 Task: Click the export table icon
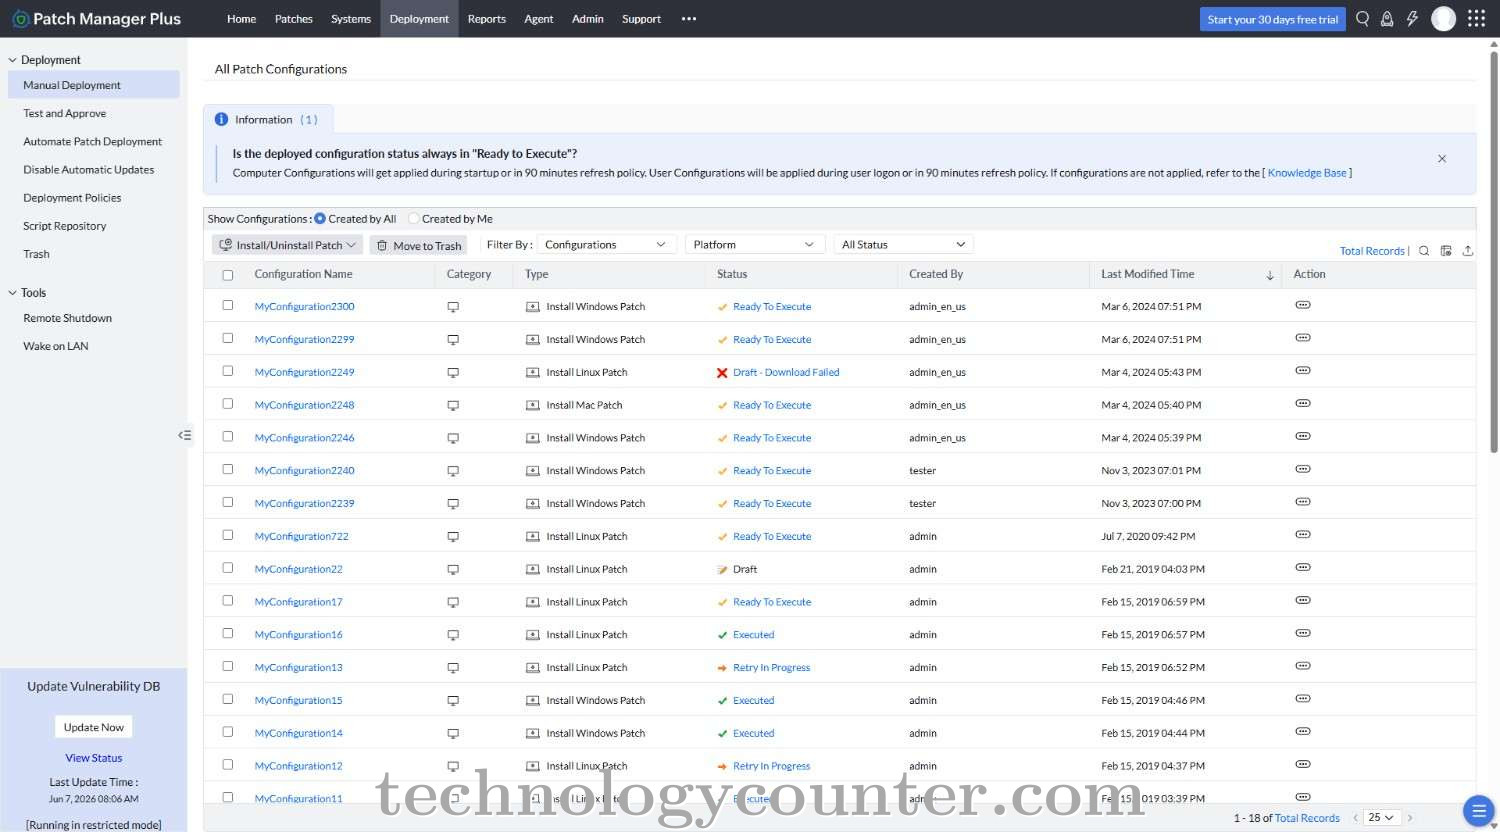point(1468,251)
